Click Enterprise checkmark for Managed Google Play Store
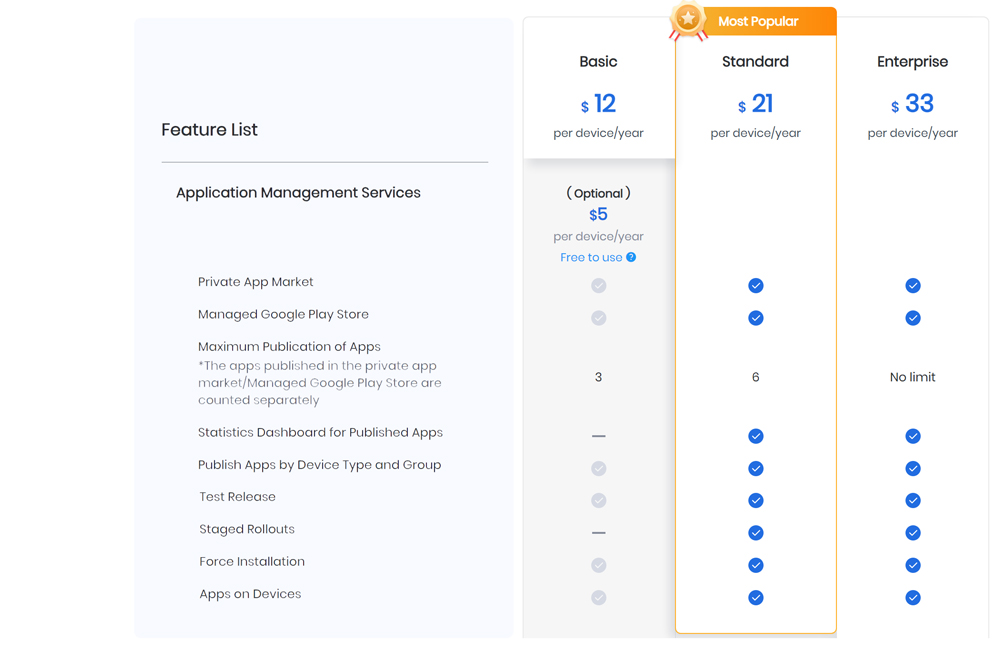Image resolution: width=1000 pixels, height=667 pixels. click(913, 318)
